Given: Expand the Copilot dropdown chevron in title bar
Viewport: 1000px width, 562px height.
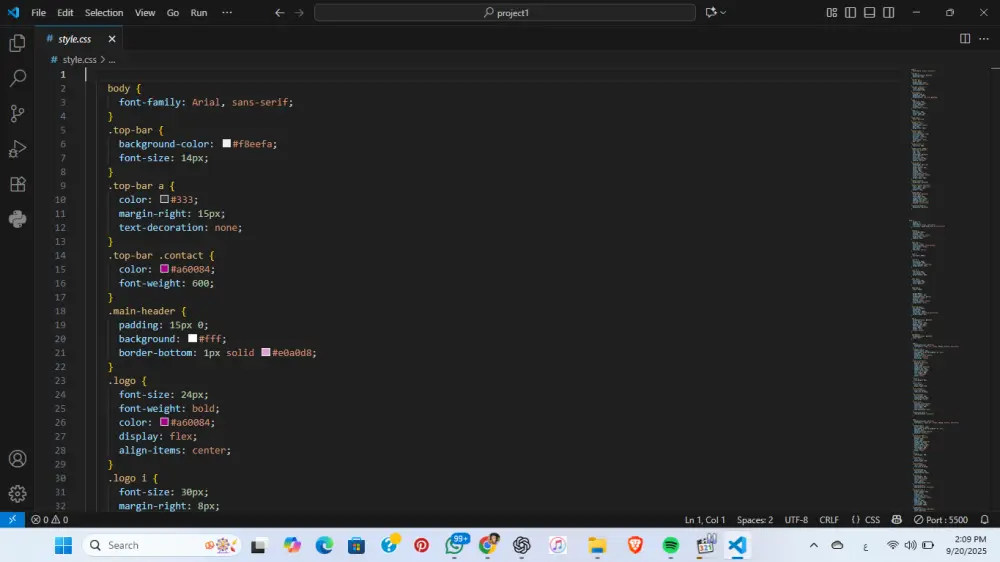Looking at the screenshot, I should click(x=723, y=12).
